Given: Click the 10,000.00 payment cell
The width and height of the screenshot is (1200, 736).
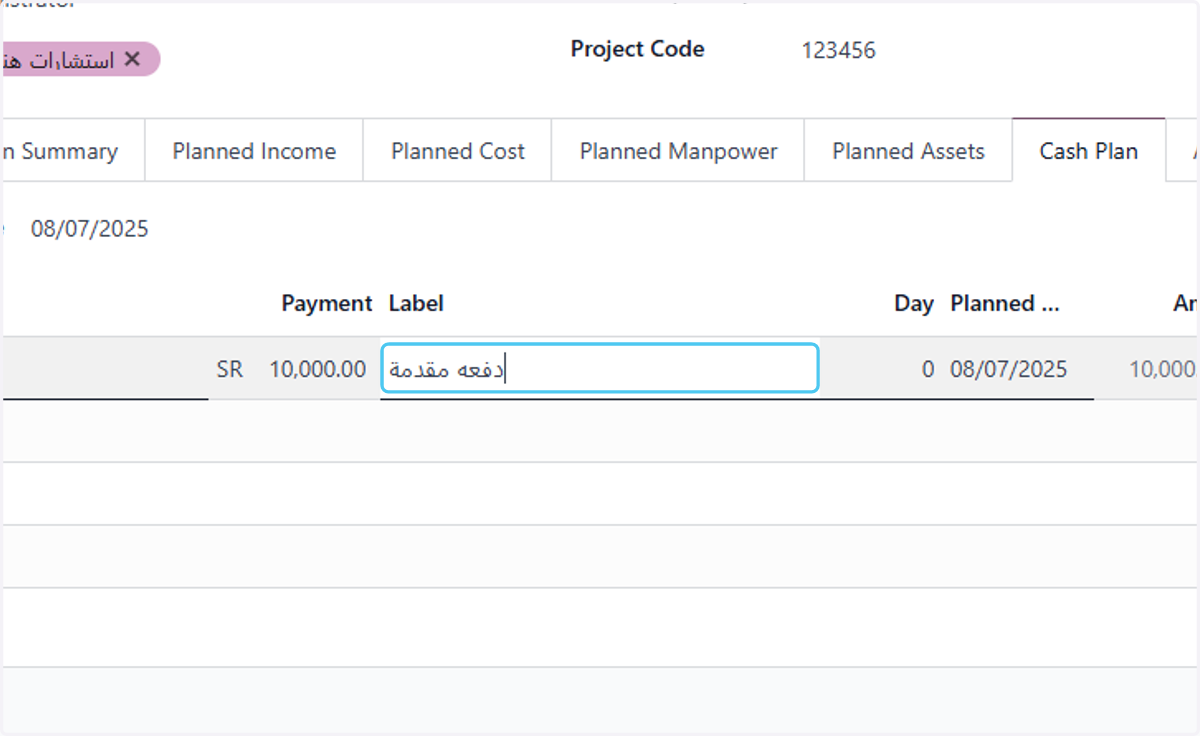Looking at the screenshot, I should pos(317,369).
